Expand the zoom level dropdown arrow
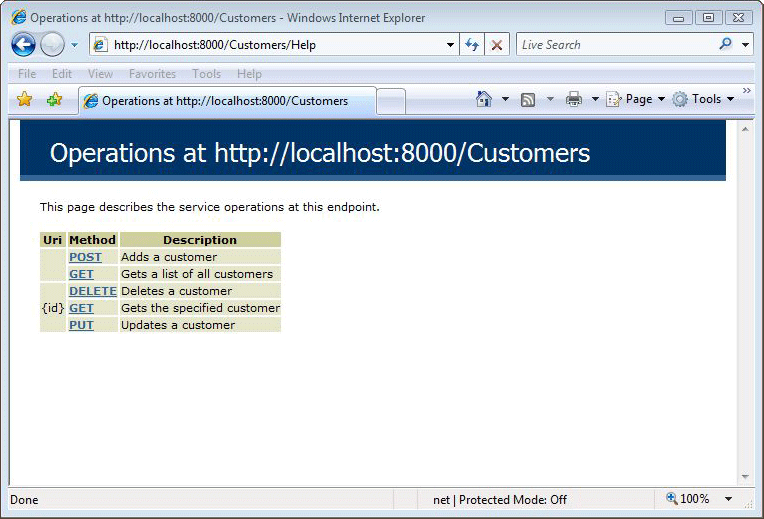The image size is (764, 519). coord(728,499)
